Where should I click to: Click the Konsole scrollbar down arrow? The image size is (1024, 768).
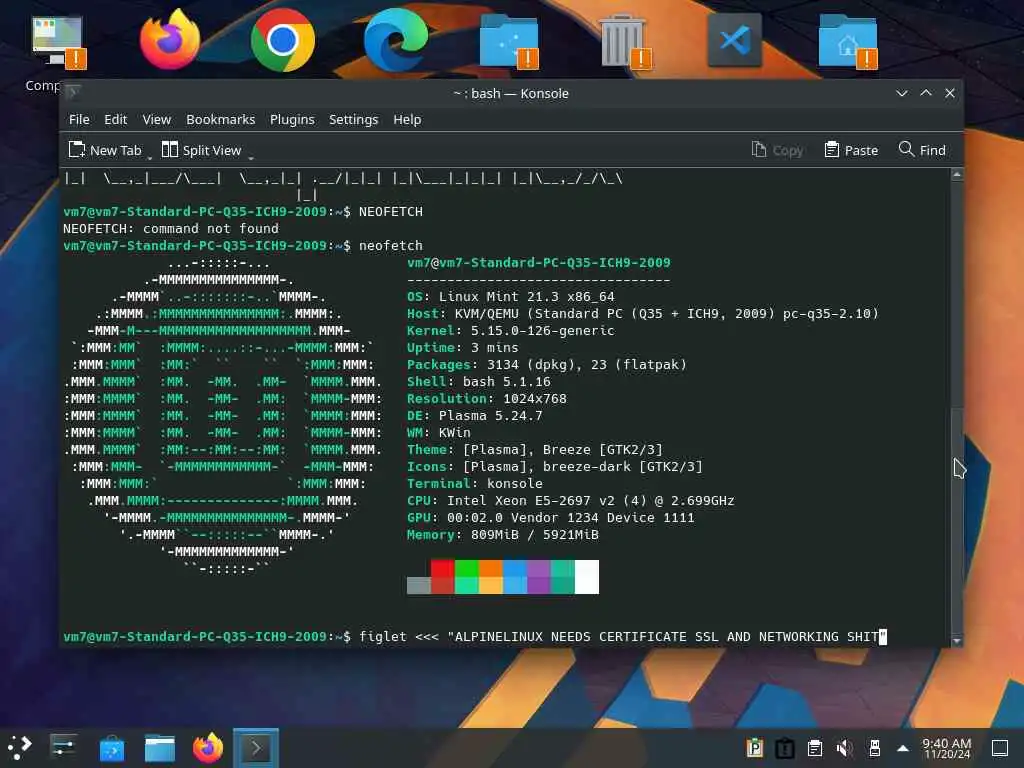[x=957, y=641]
